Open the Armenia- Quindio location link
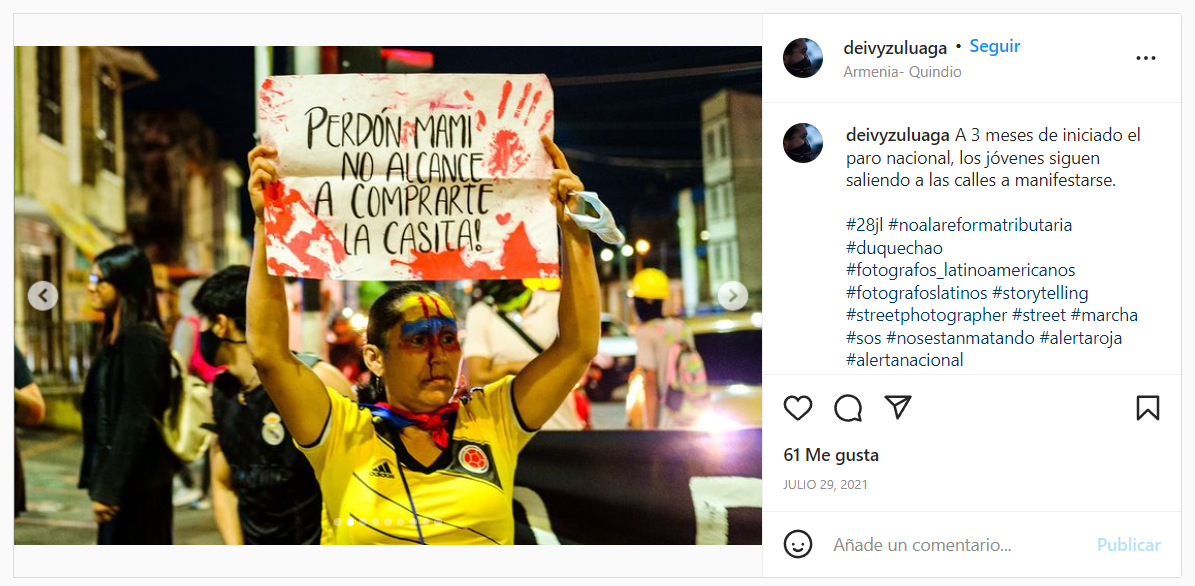This screenshot has width=1195, height=586. [x=902, y=72]
